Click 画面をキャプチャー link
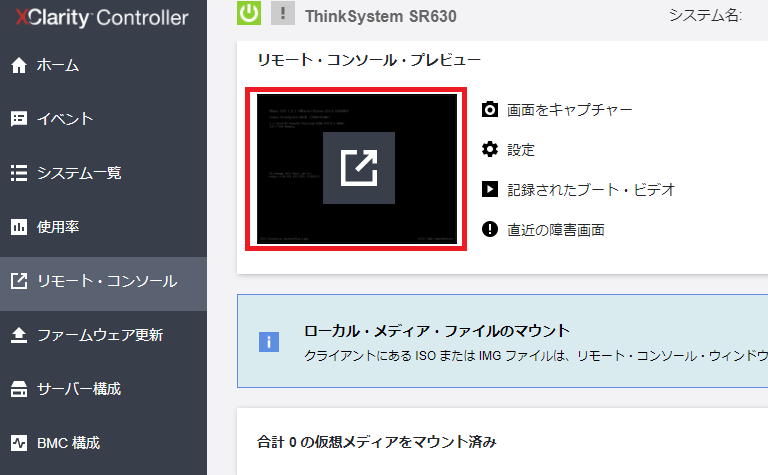The width and height of the screenshot is (768, 475). click(x=570, y=110)
